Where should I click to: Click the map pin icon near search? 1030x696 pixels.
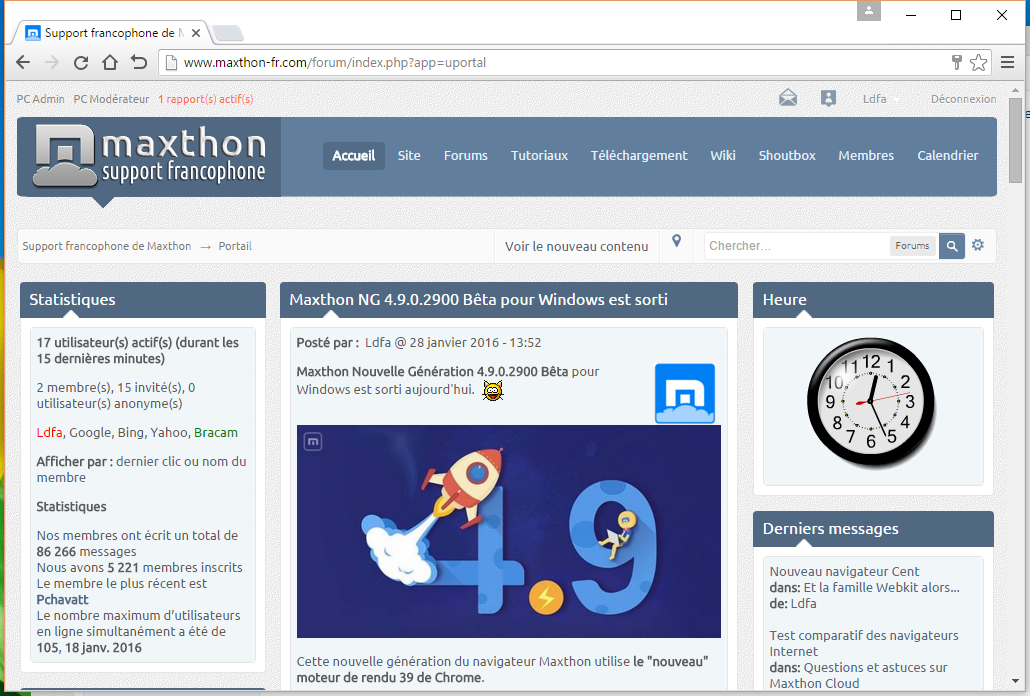pos(677,241)
